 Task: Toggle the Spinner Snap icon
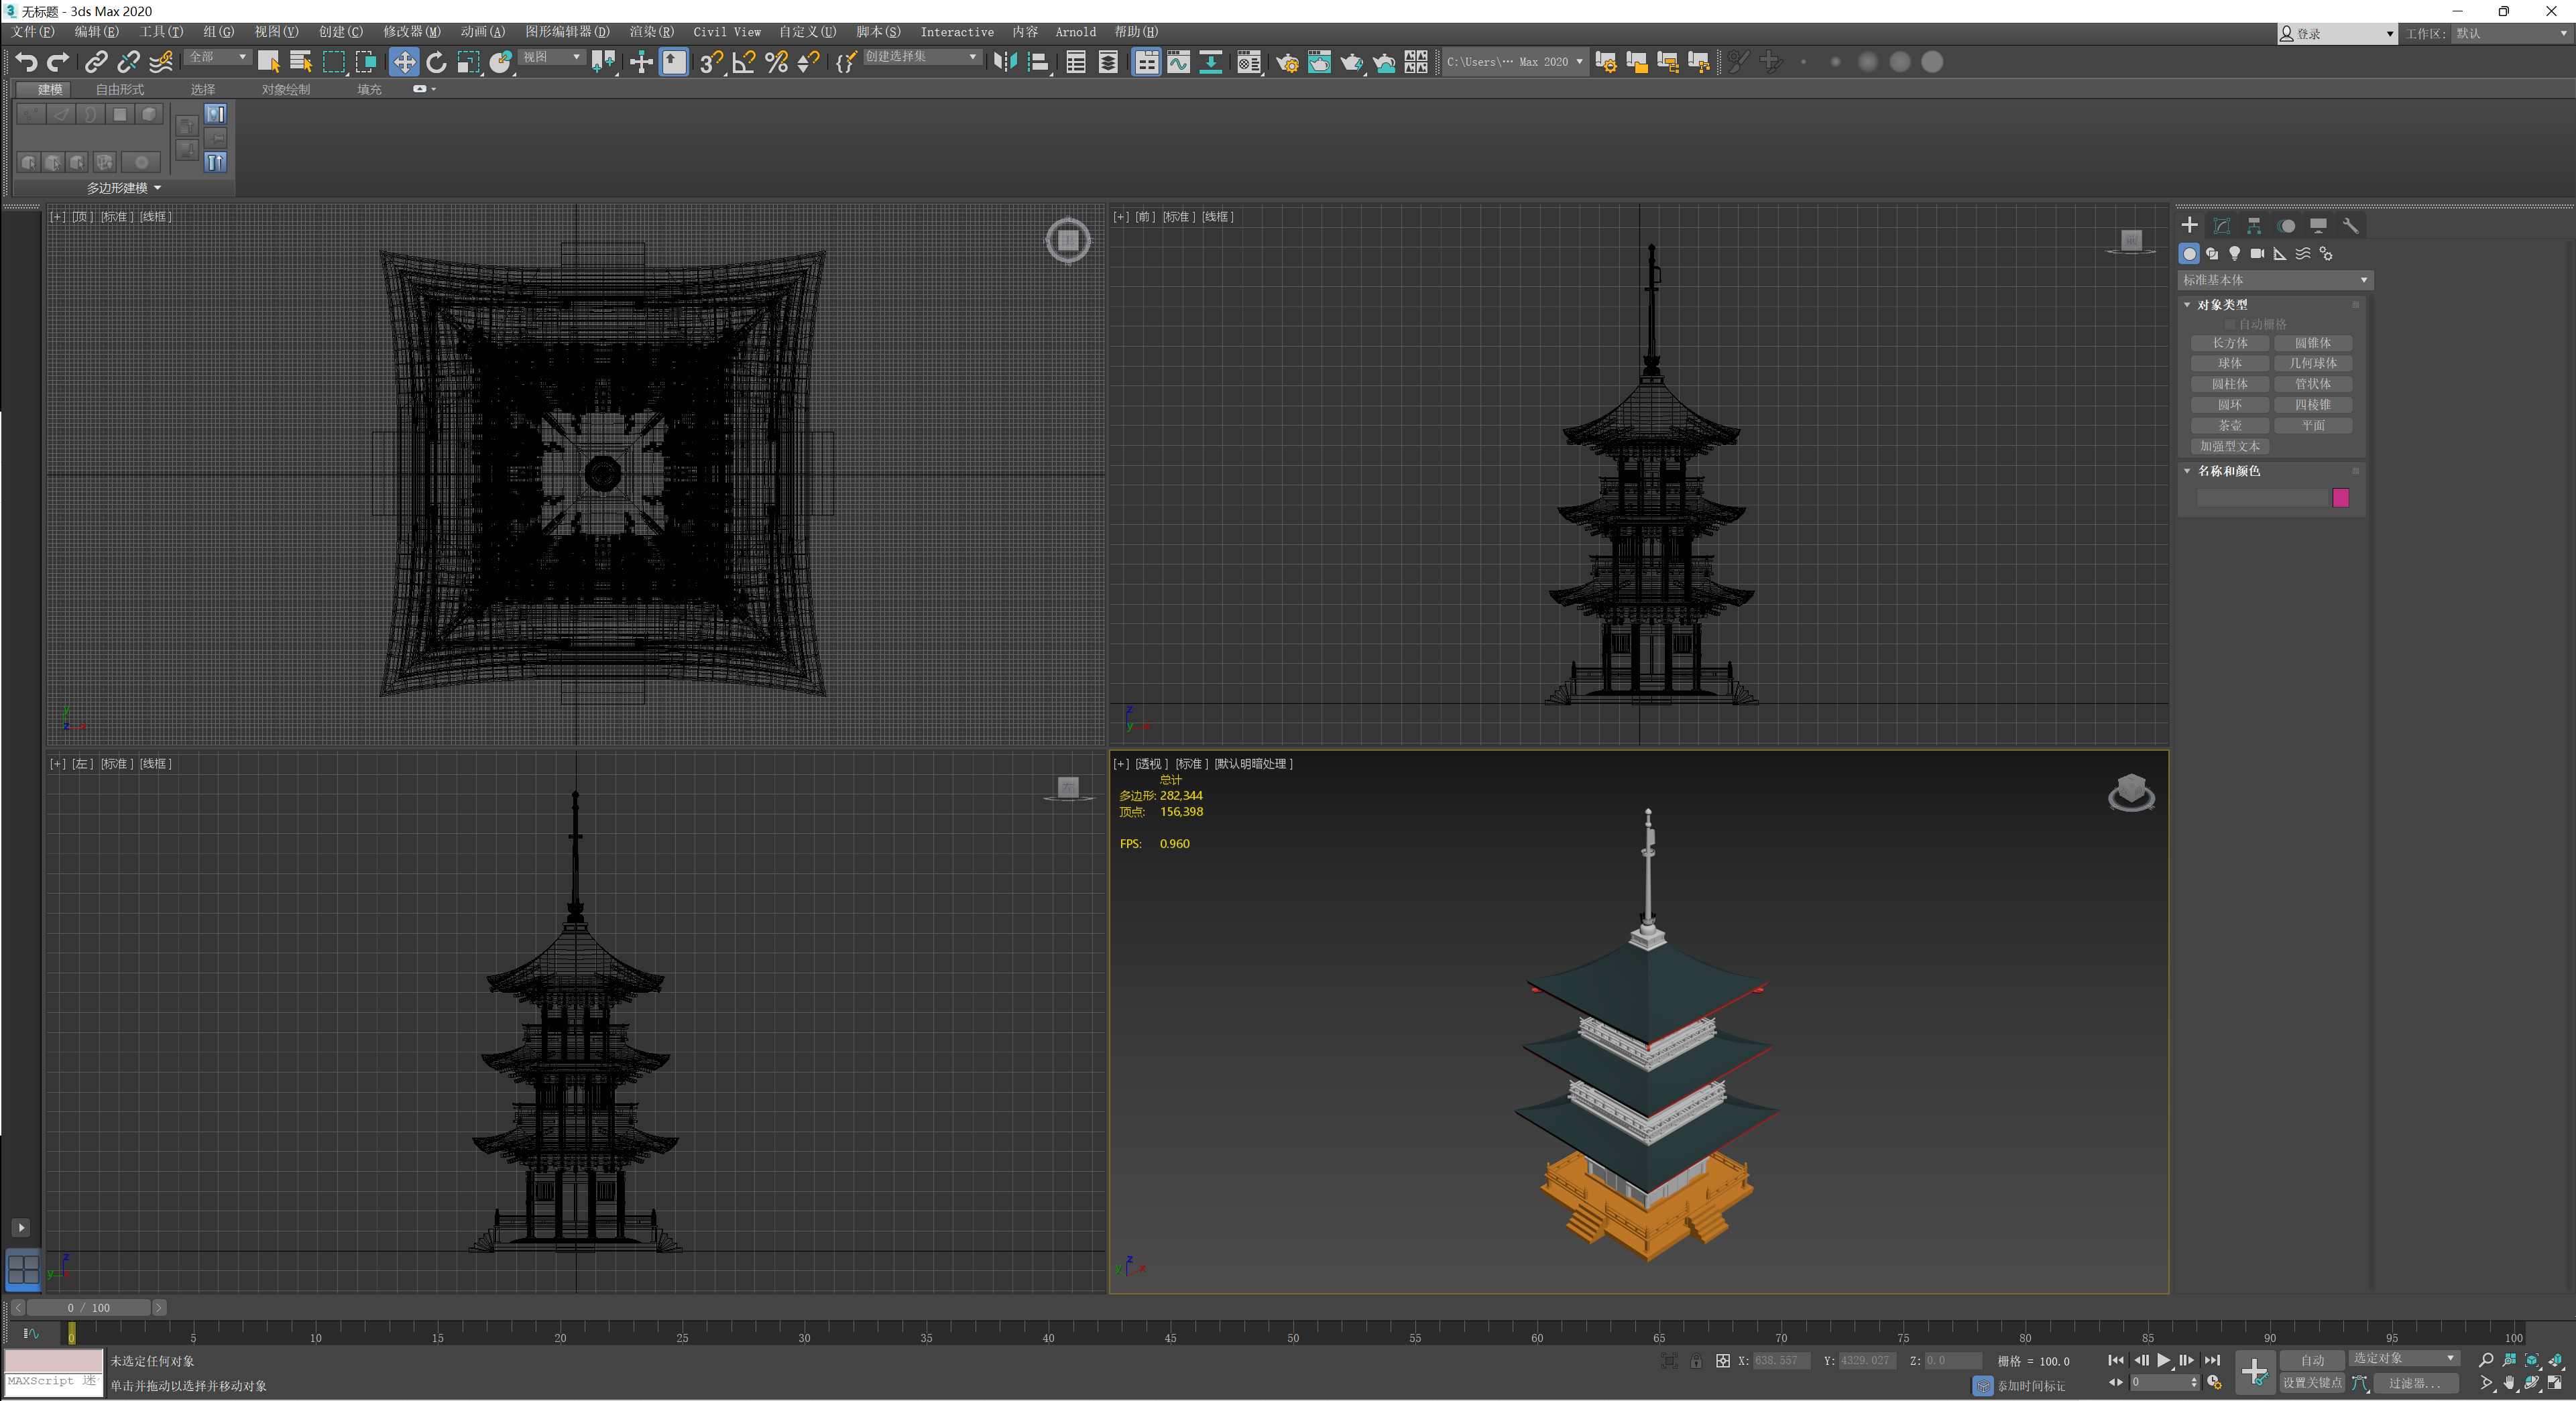tap(808, 62)
